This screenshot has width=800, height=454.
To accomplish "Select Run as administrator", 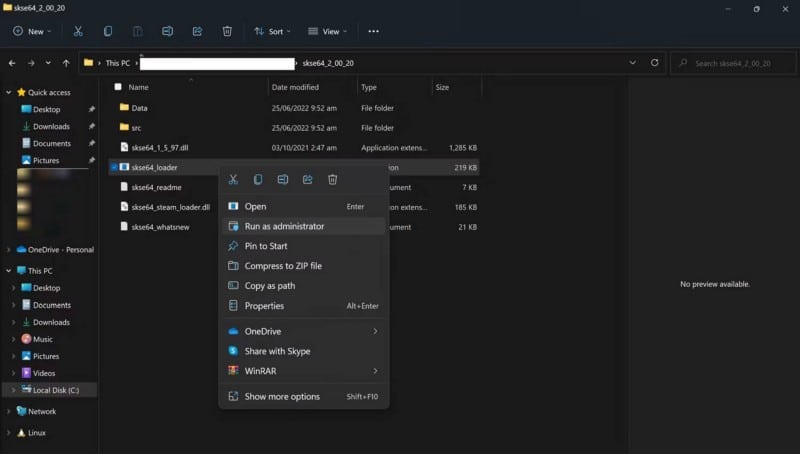I will 284,226.
